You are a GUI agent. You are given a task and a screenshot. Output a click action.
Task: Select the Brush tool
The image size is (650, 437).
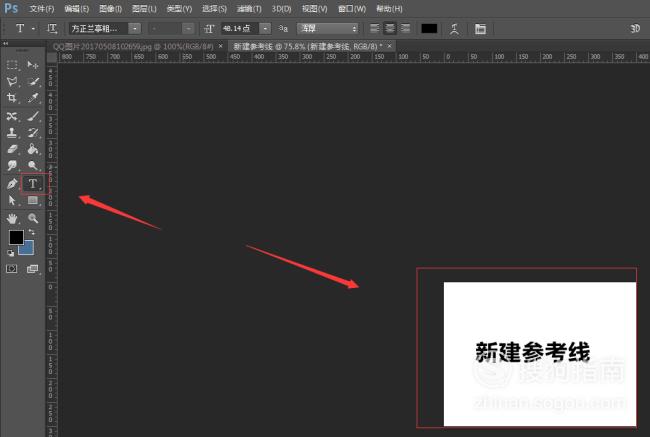click(32, 116)
